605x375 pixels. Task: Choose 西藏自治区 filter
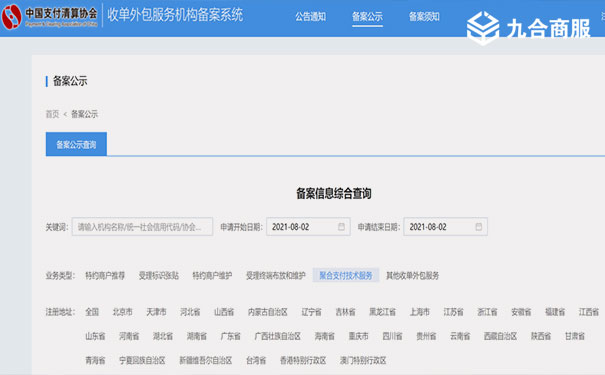click(x=500, y=336)
